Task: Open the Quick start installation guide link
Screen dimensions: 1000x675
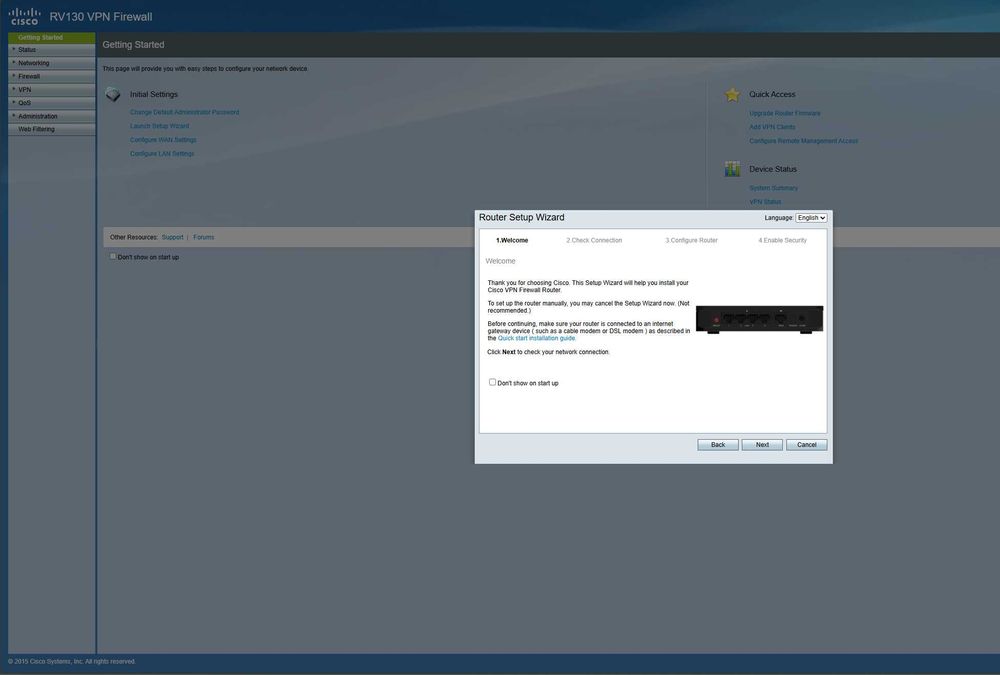Action: (536, 338)
